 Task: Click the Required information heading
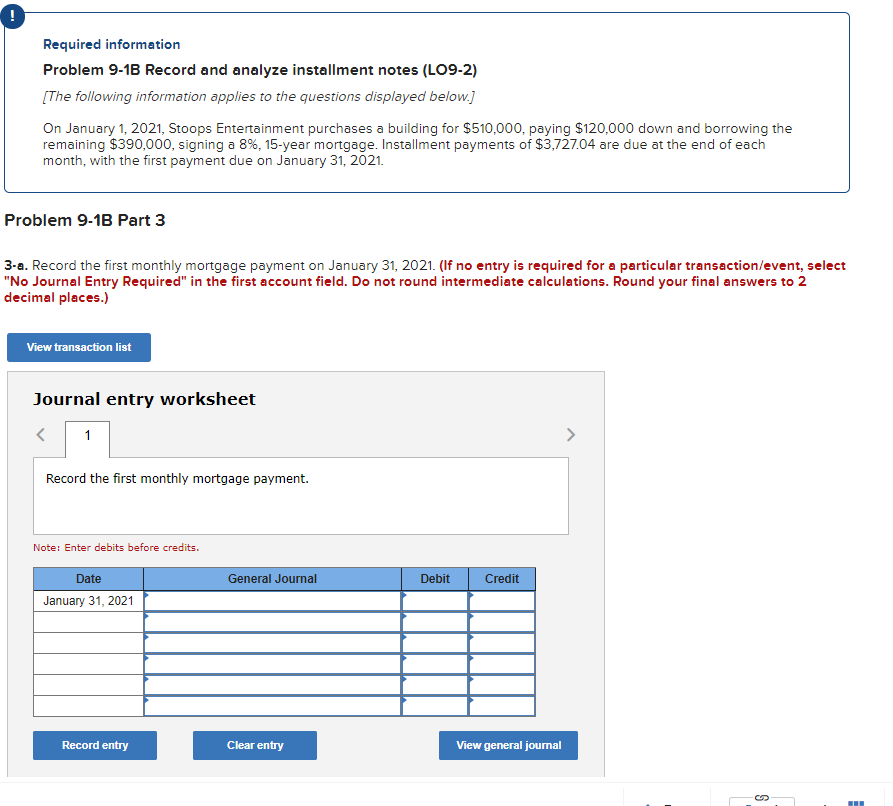(x=112, y=44)
